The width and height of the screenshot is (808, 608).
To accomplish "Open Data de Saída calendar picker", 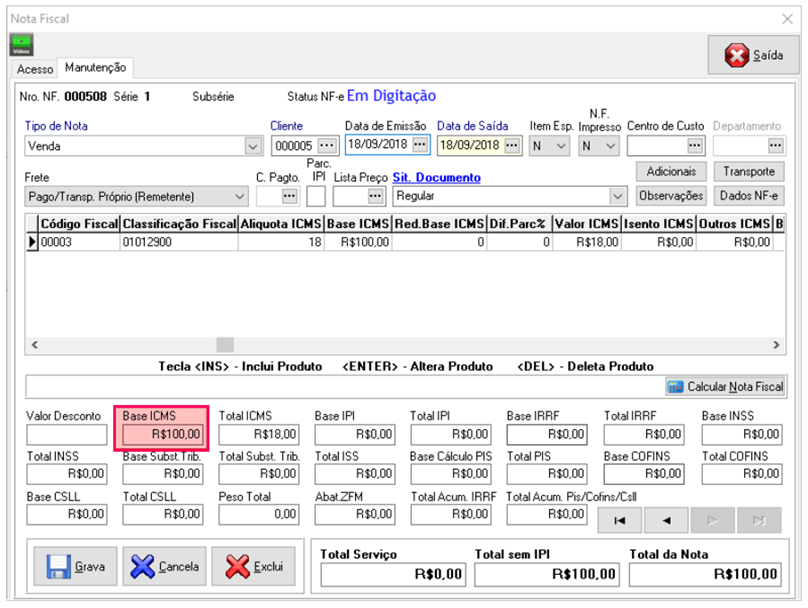I will coord(512,145).
